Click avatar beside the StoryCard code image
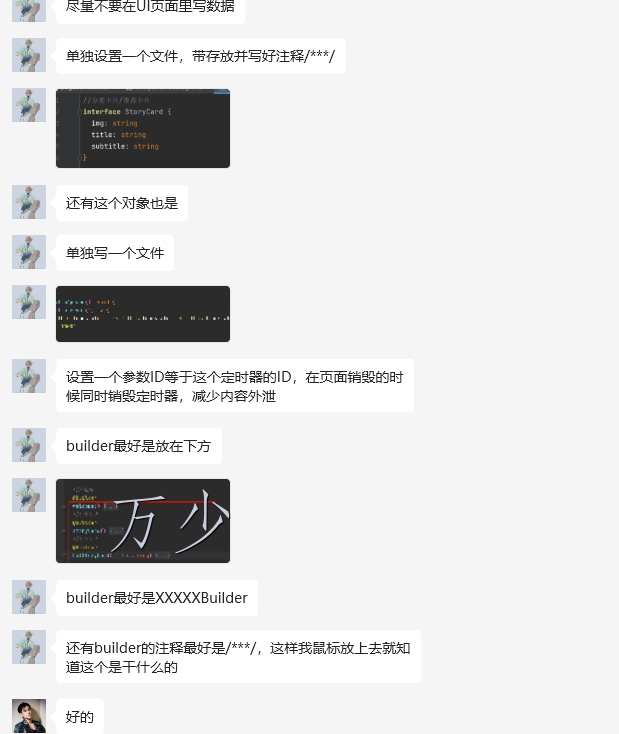619x734 pixels. (x=29, y=105)
